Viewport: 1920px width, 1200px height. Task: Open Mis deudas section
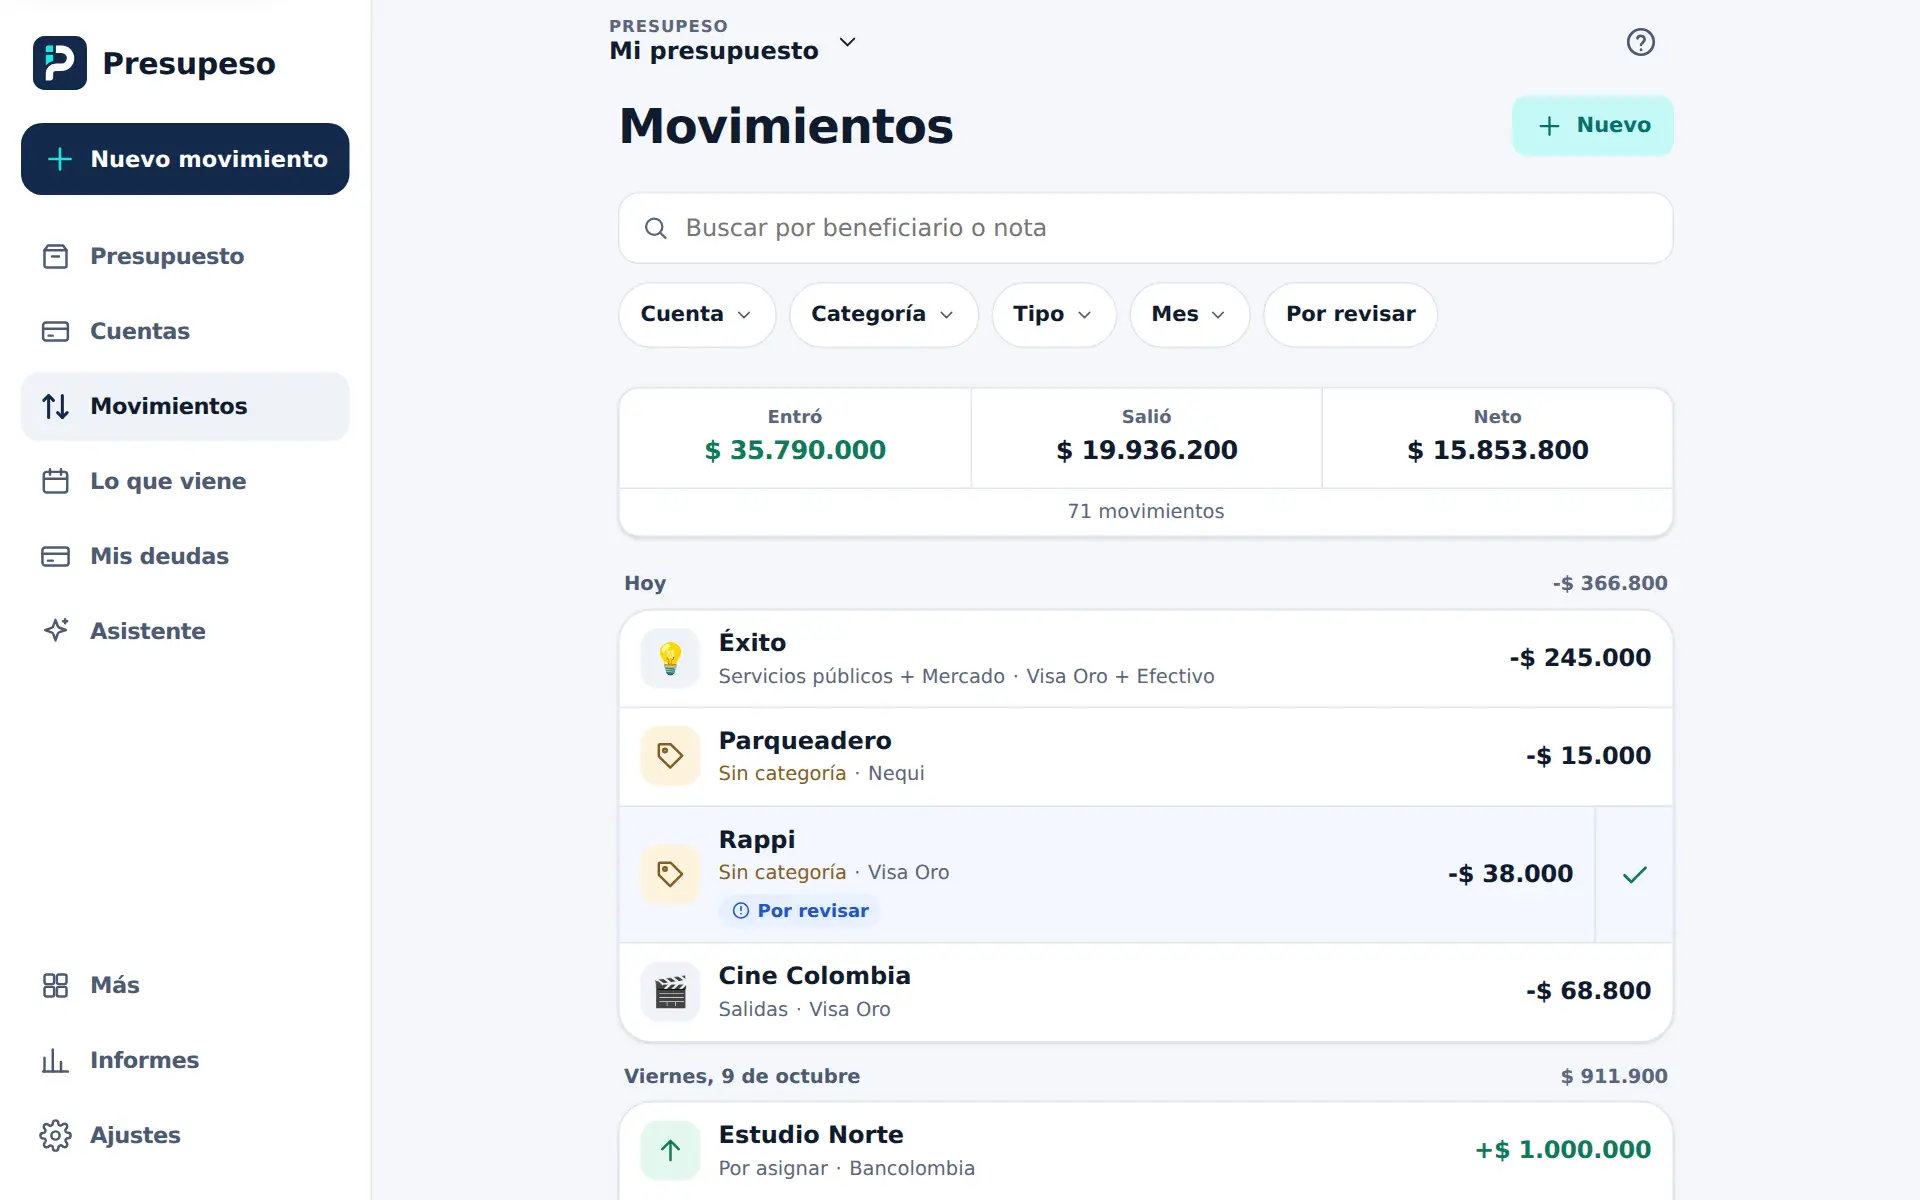[x=185, y=556]
